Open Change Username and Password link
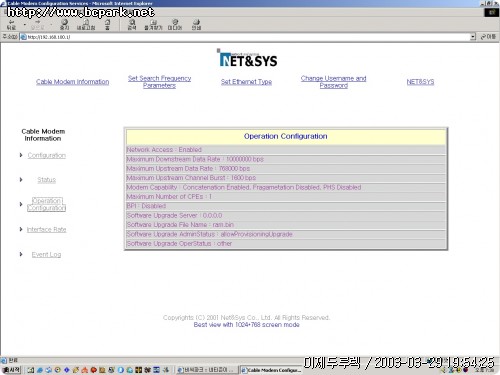 point(333,82)
